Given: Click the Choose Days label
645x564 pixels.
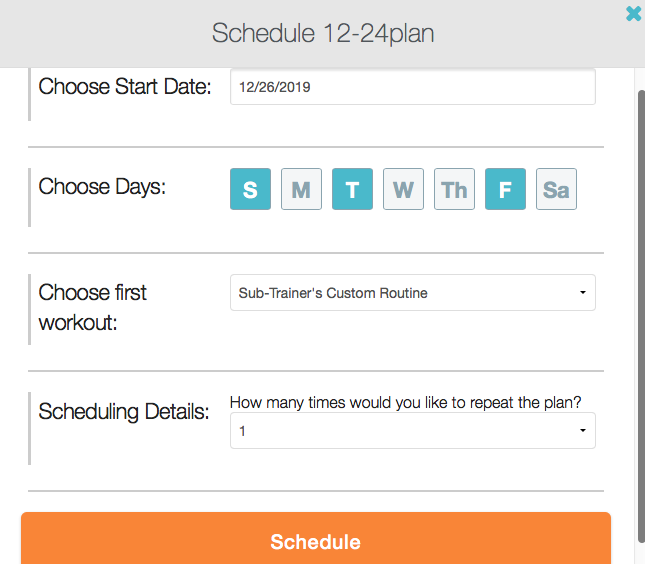Looking at the screenshot, I should [x=102, y=186].
